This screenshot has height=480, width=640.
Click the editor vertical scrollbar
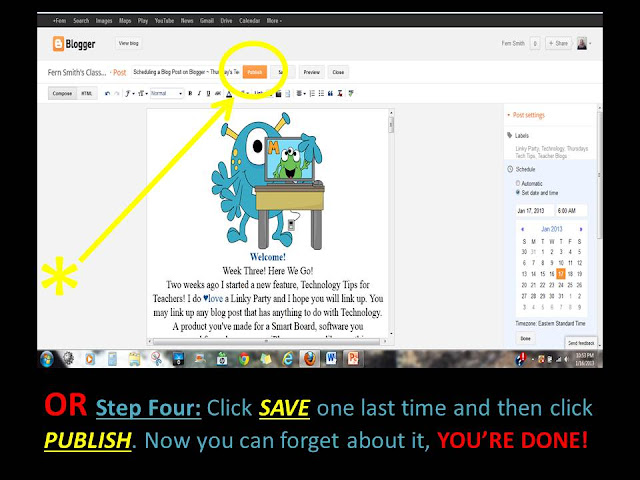coord(391,222)
